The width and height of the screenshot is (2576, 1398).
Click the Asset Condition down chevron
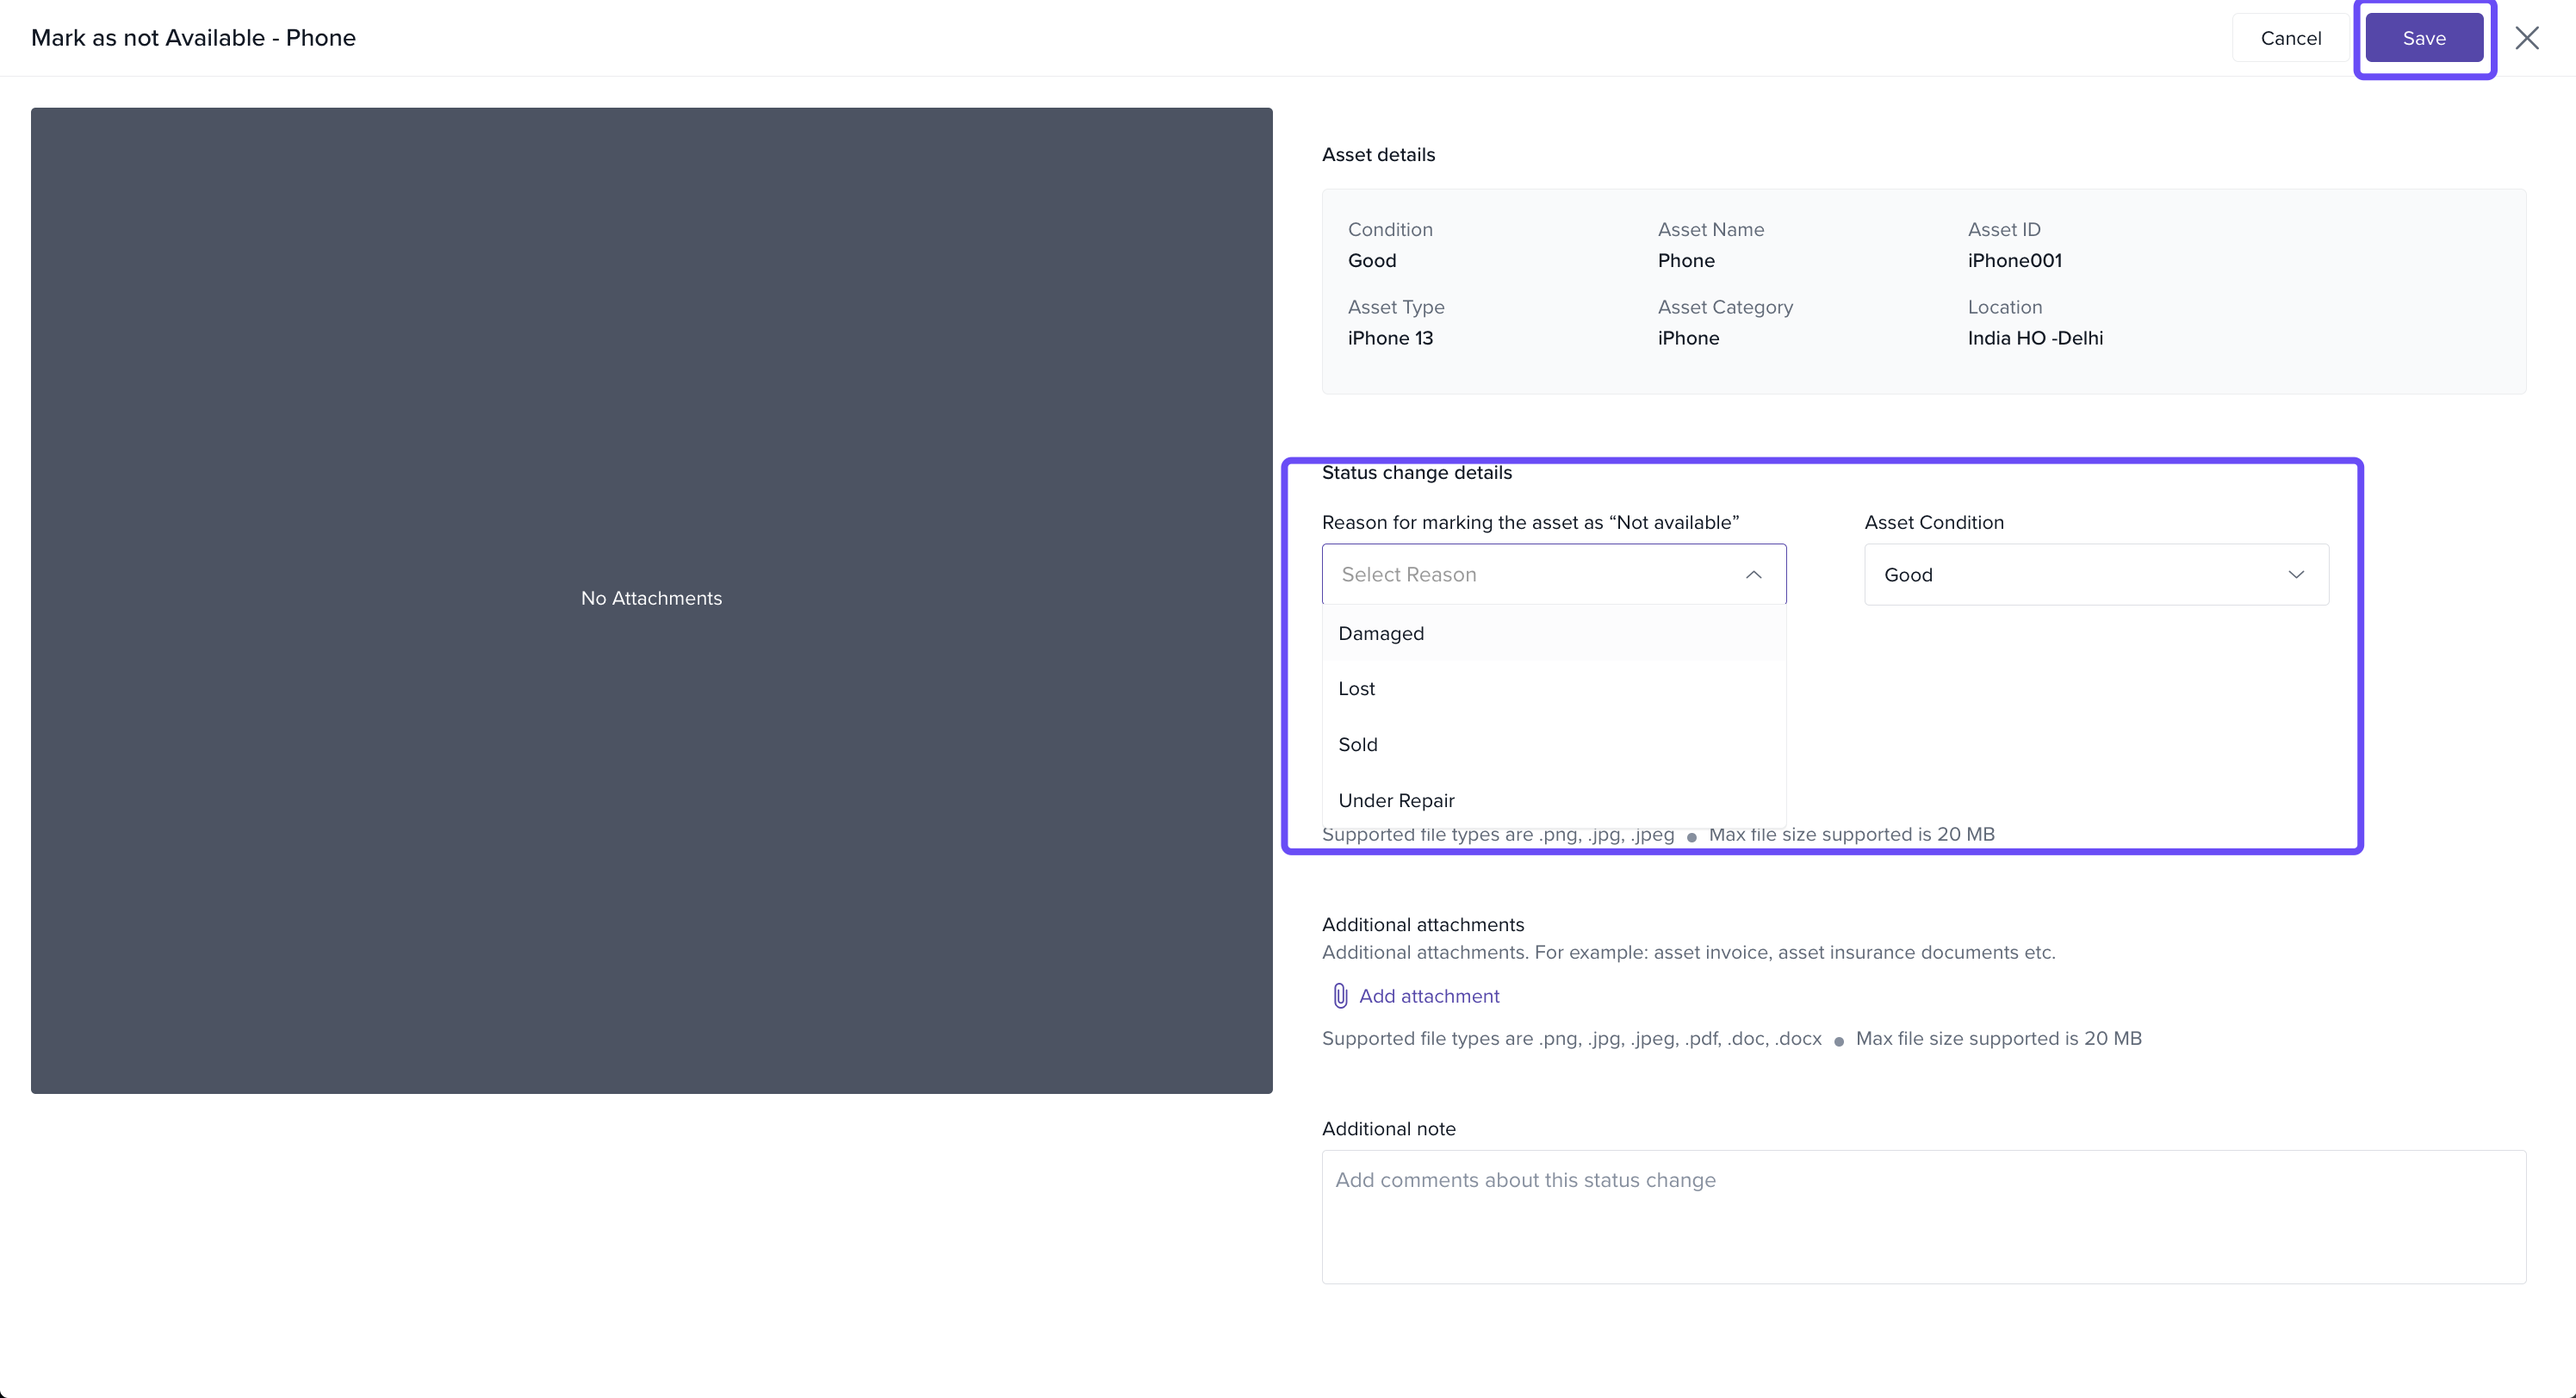[2295, 575]
